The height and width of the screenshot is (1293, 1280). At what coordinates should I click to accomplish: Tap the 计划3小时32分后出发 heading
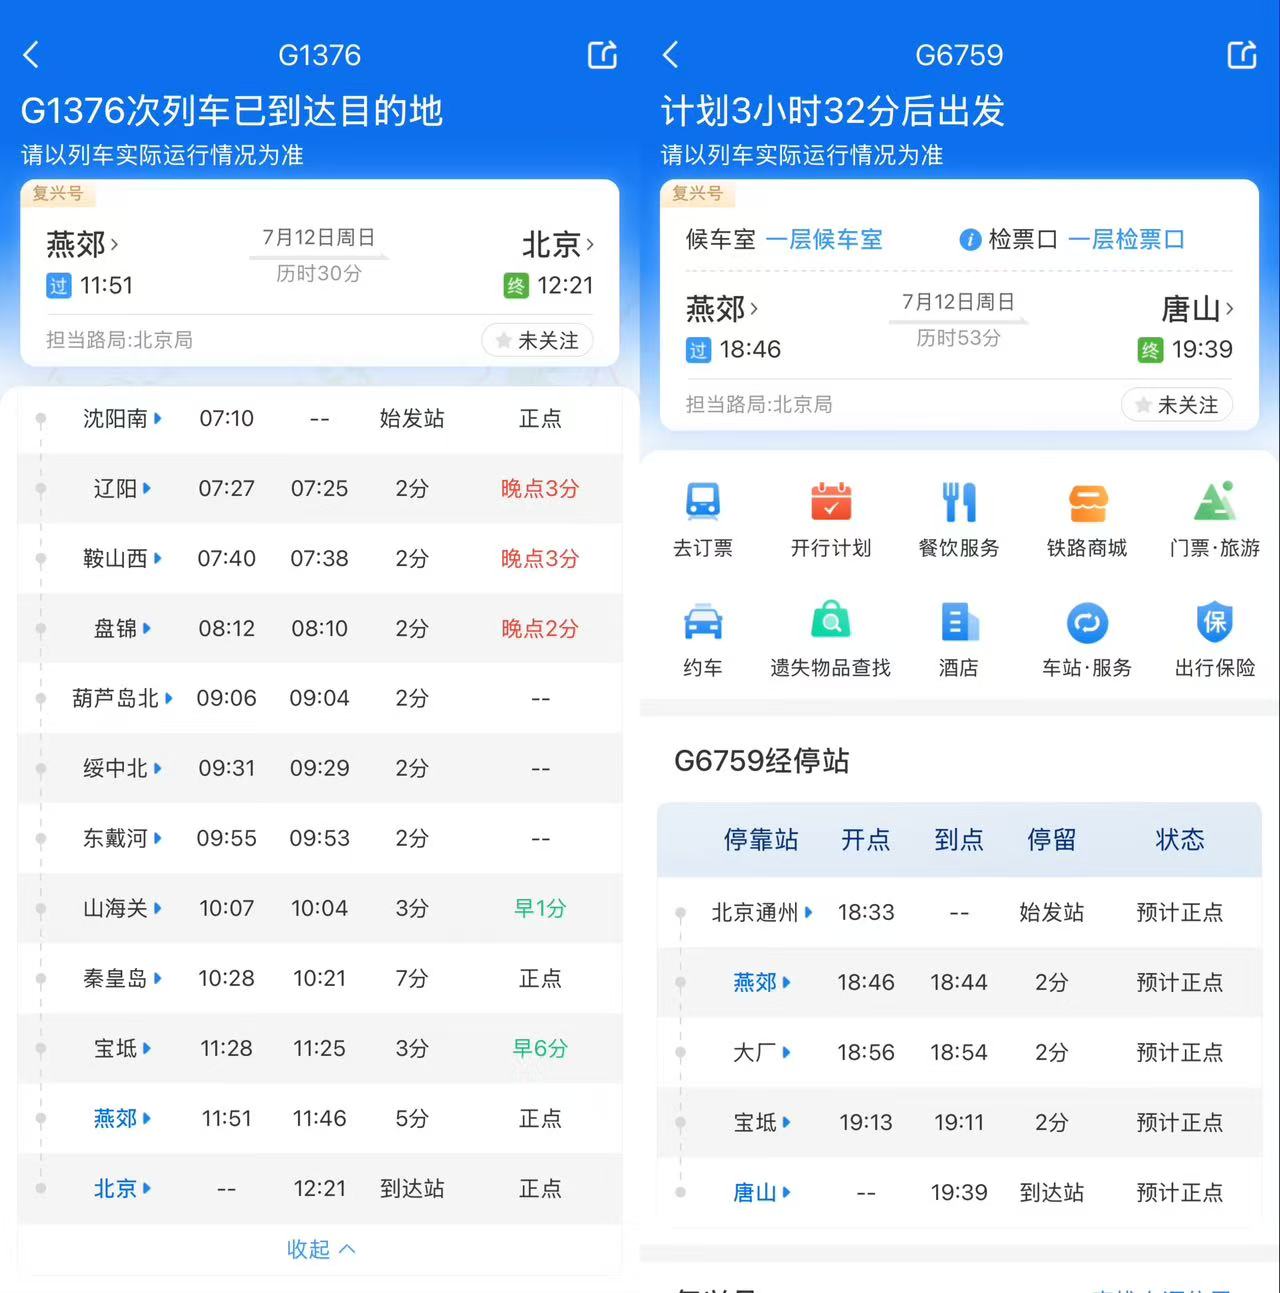[833, 110]
